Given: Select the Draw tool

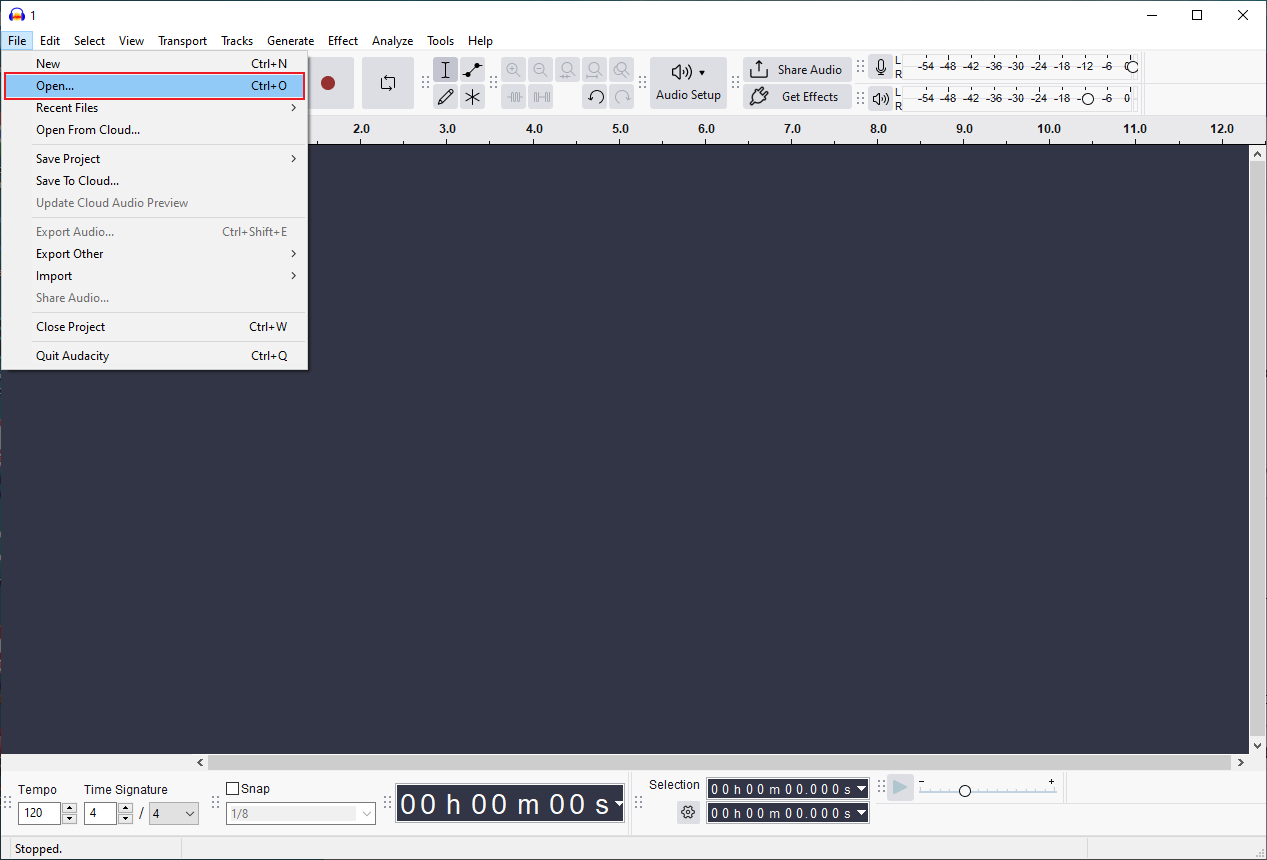Looking at the screenshot, I should (445, 97).
